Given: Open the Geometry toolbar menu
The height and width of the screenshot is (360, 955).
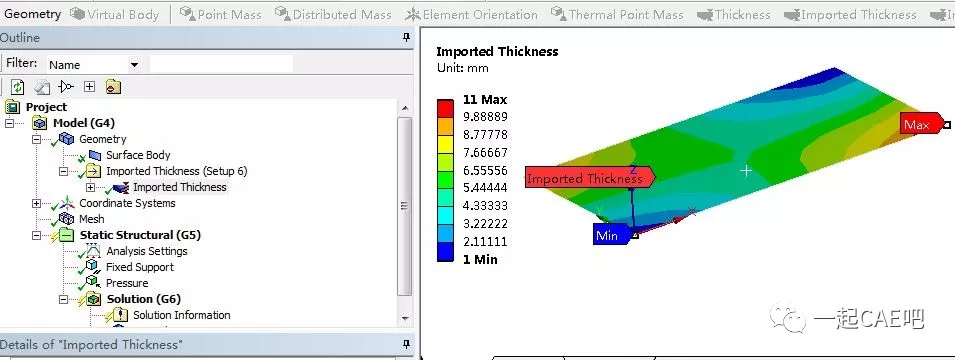Looking at the screenshot, I should [33, 14].
